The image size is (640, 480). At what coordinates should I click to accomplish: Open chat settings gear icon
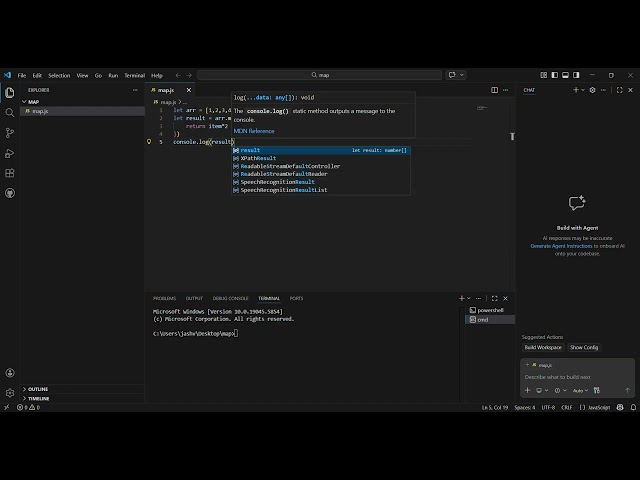tap(592, 90)
